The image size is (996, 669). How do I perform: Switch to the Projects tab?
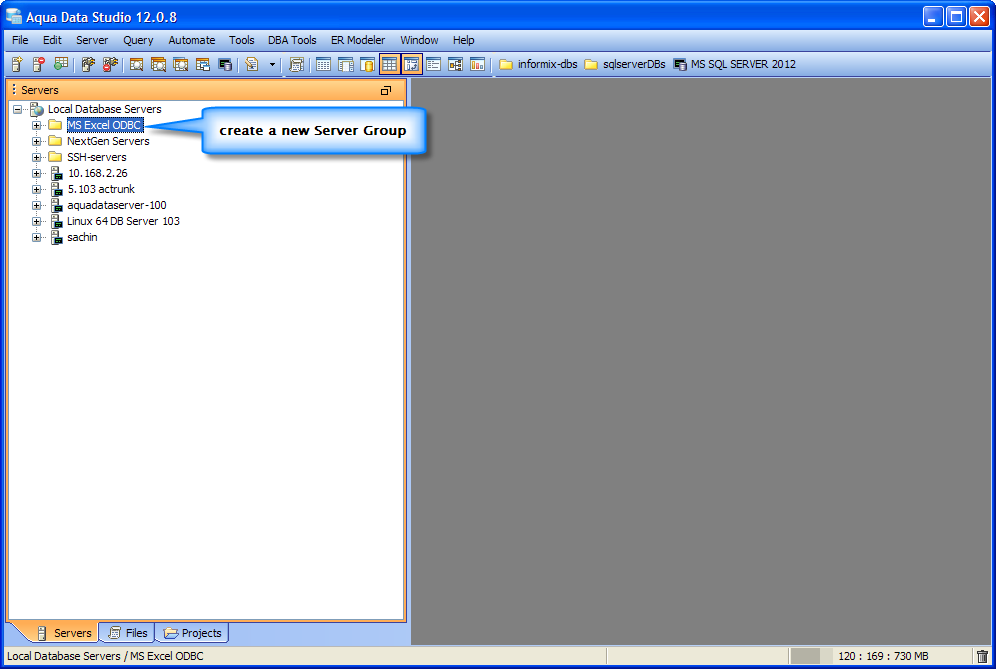(x=192, y=633)
